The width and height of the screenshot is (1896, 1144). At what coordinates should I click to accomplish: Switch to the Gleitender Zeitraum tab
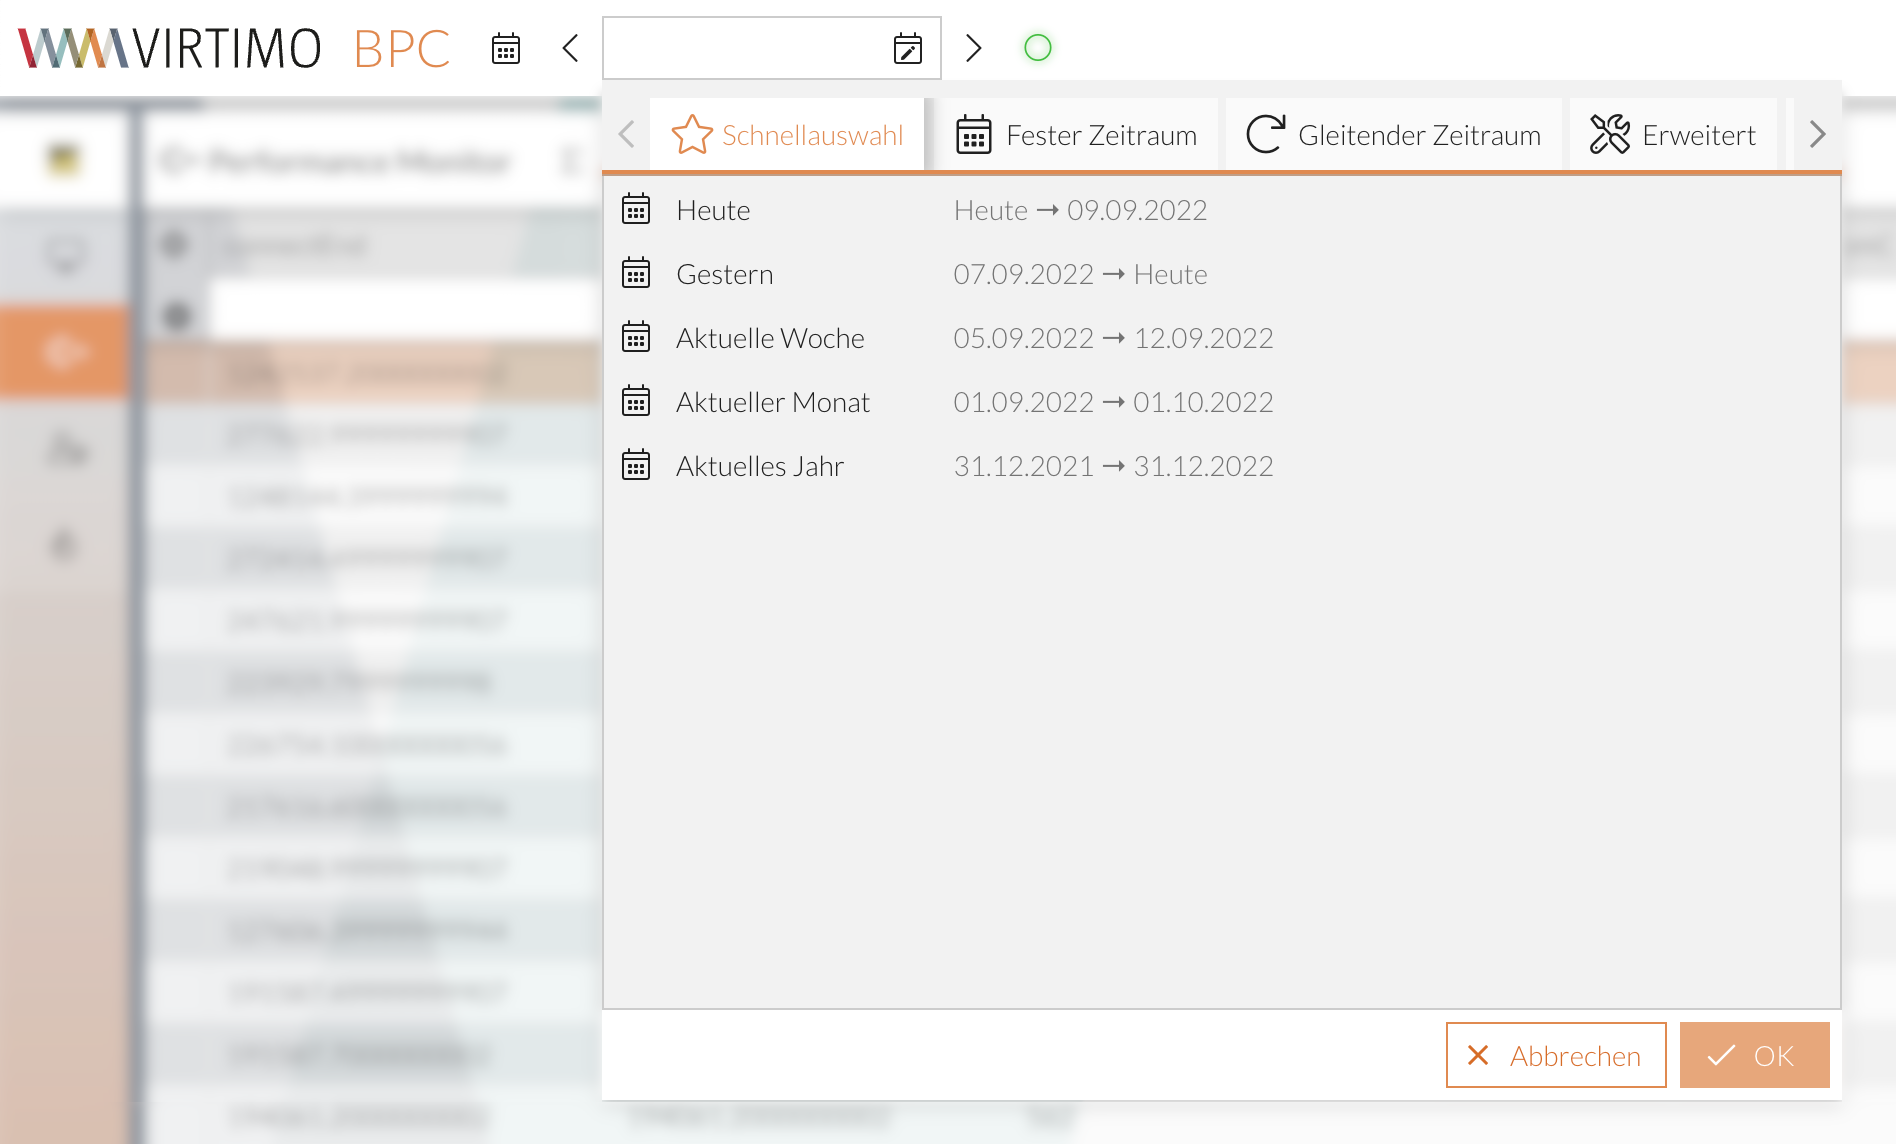coord(1393,135)
